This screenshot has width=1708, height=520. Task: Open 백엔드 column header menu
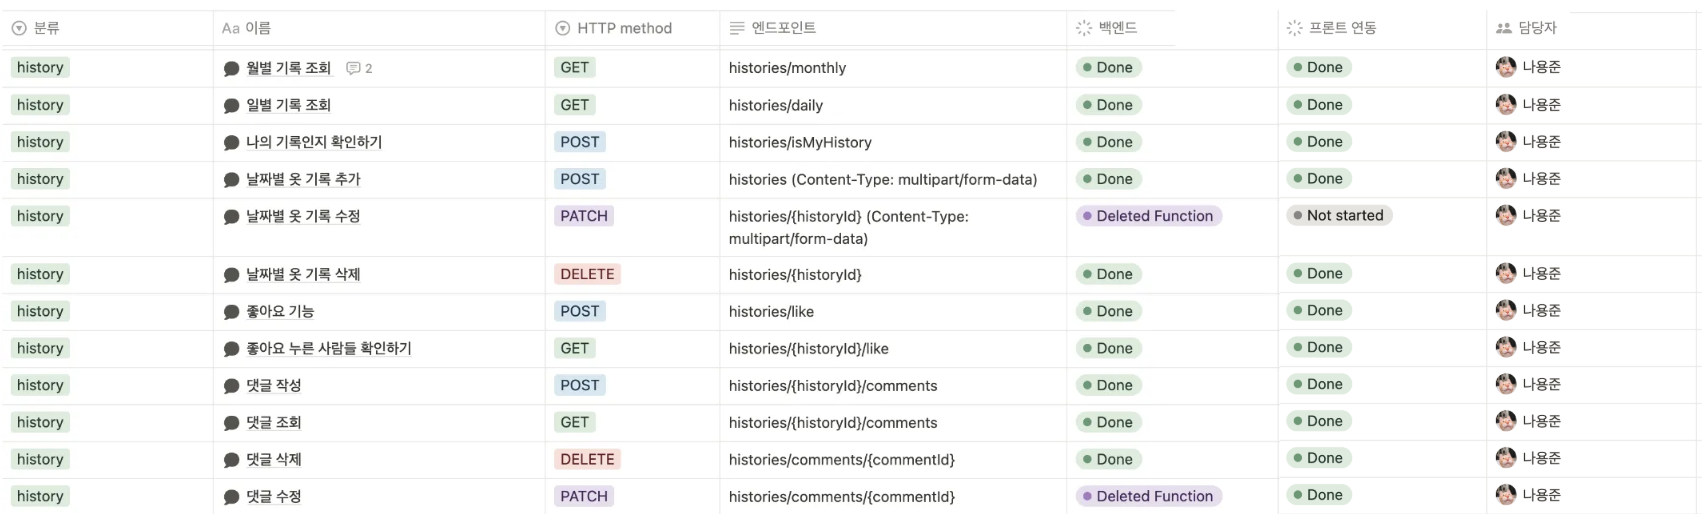point(1172,28)
